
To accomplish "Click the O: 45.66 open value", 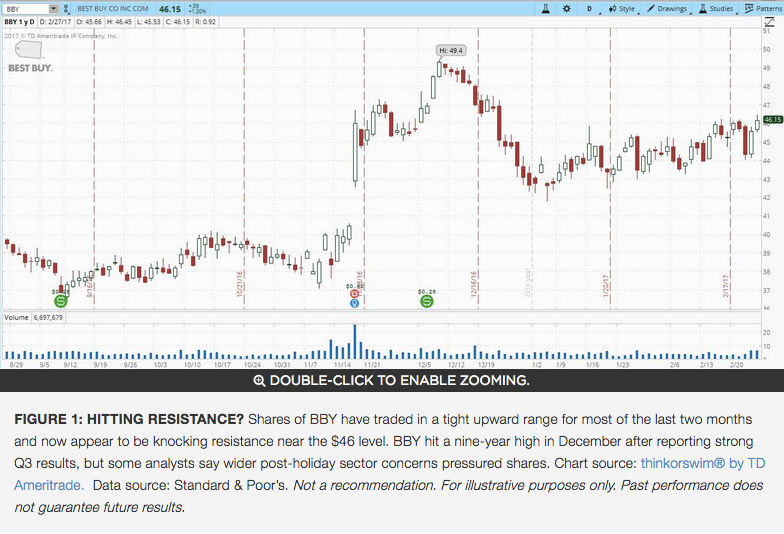I will pyautogui.click(x=89, y=22).
